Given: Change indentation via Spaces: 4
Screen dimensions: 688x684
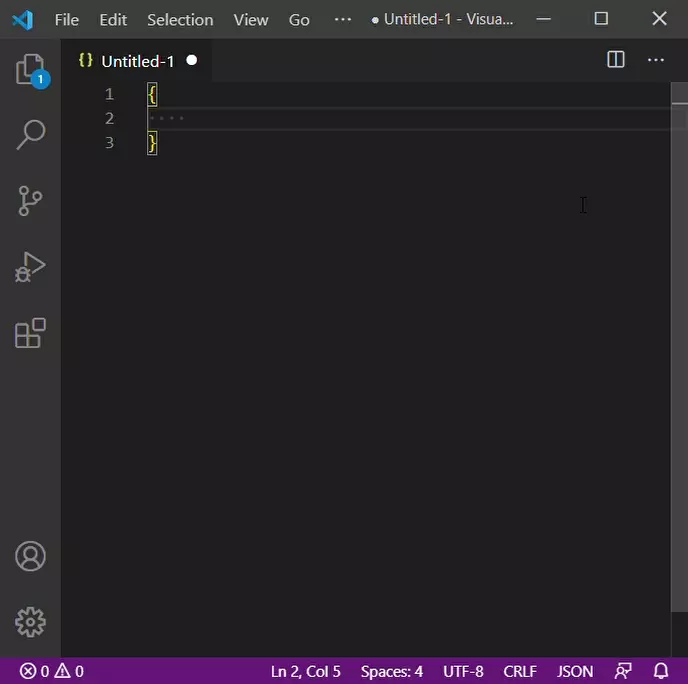Looking at the screenshot, I should [x=391, y=671].
